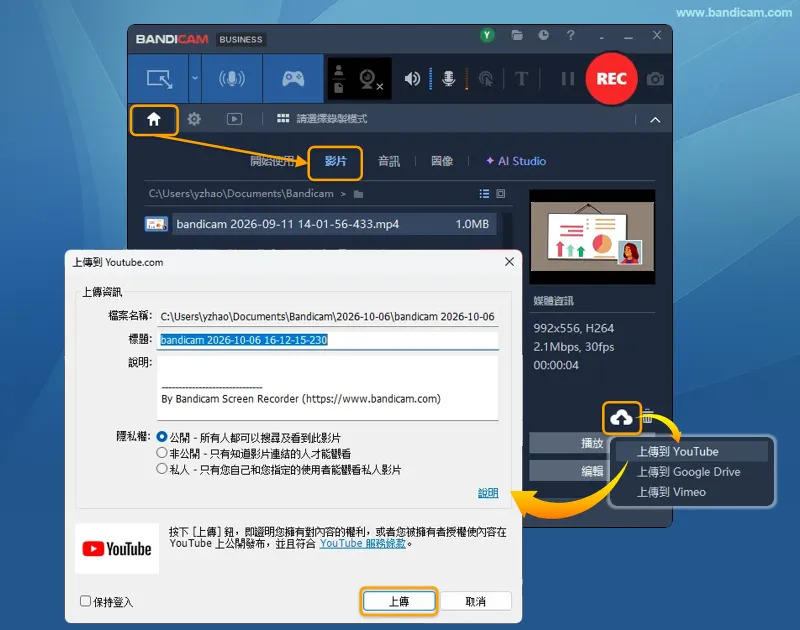This screenshot has height=630, width=800.
Task: Toggle text overlay T icon
Action: 521,79
